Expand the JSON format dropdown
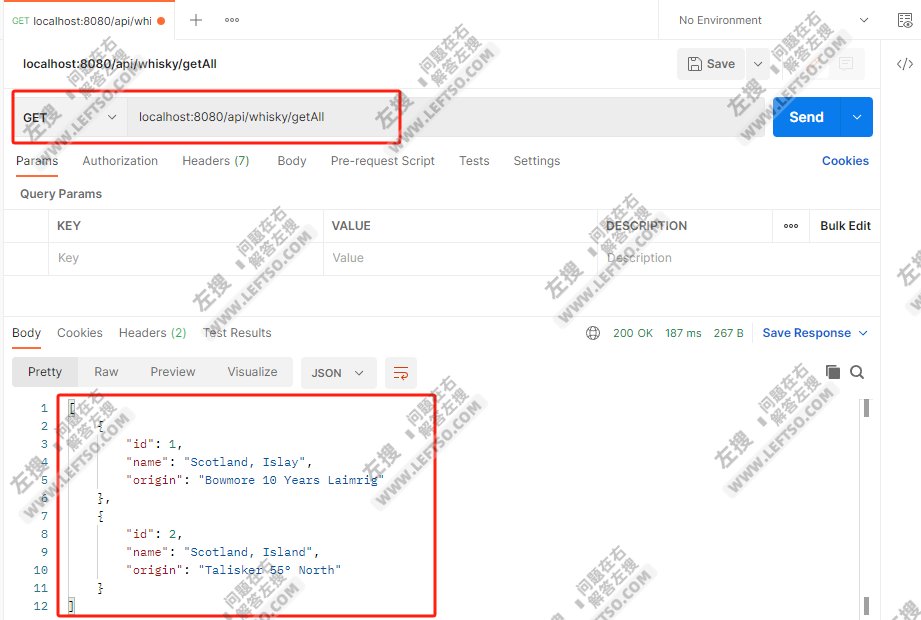The image size is (921, 620). [338, 373]
